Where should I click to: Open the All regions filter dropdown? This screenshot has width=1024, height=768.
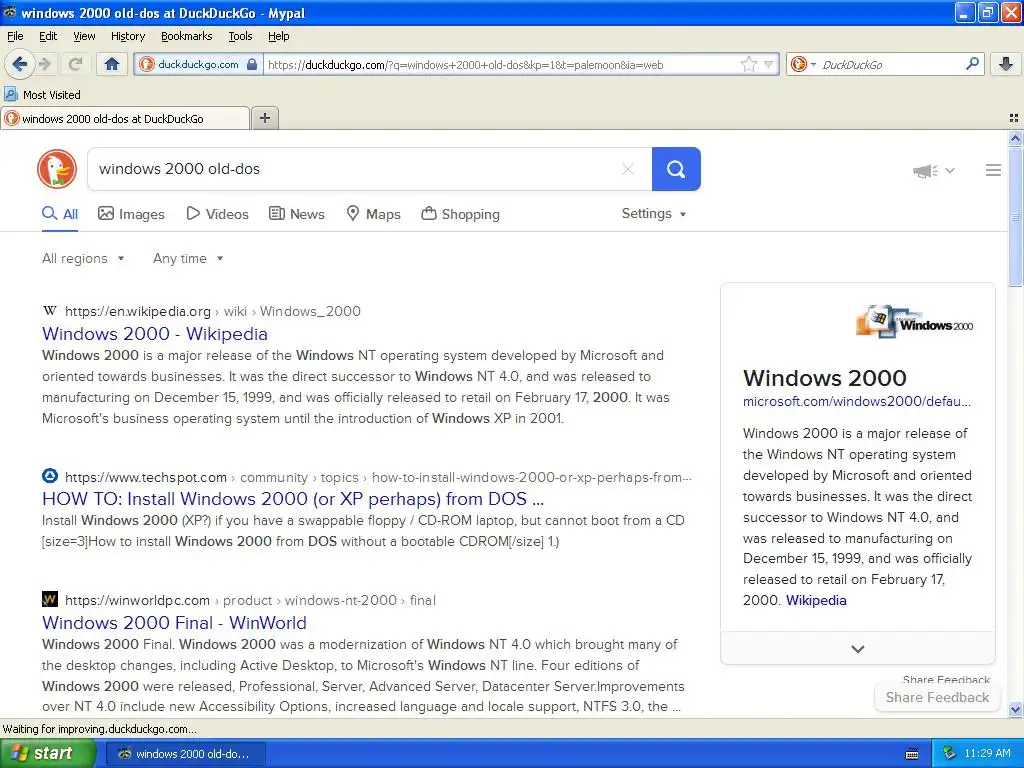pyautogui.click(x=83, y=259)
